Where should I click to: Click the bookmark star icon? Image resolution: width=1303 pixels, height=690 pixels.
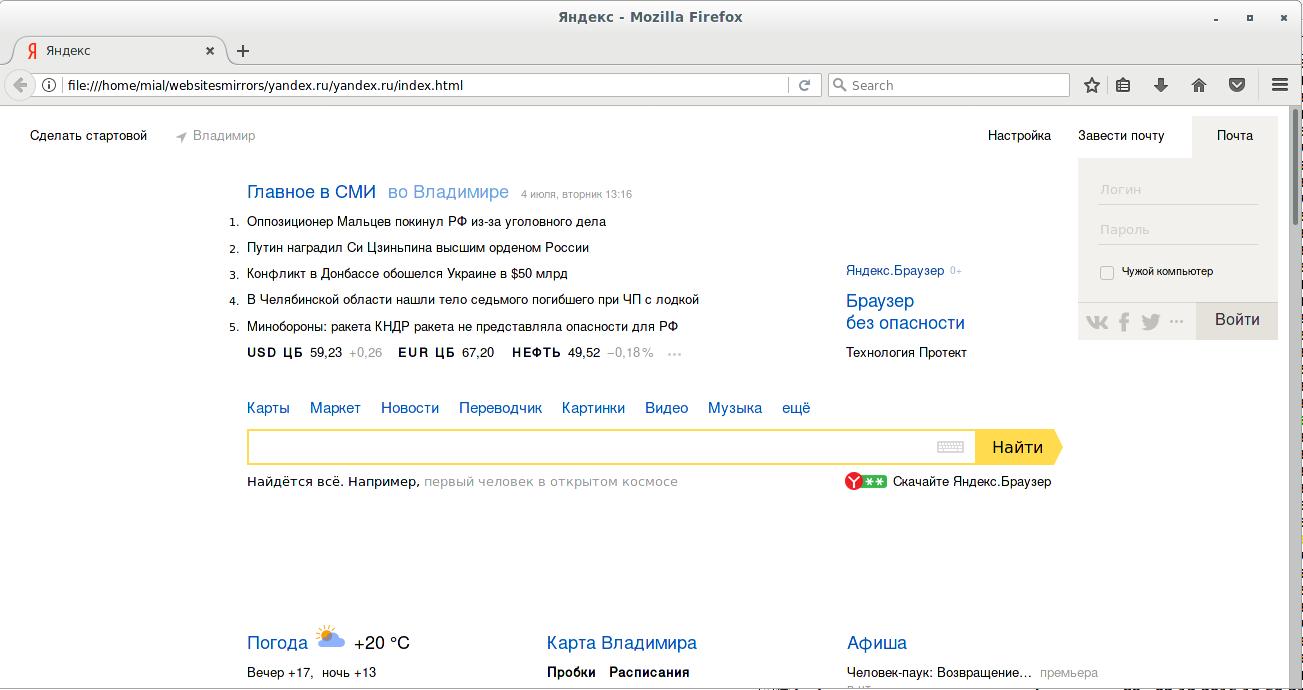coord(1092,85)
